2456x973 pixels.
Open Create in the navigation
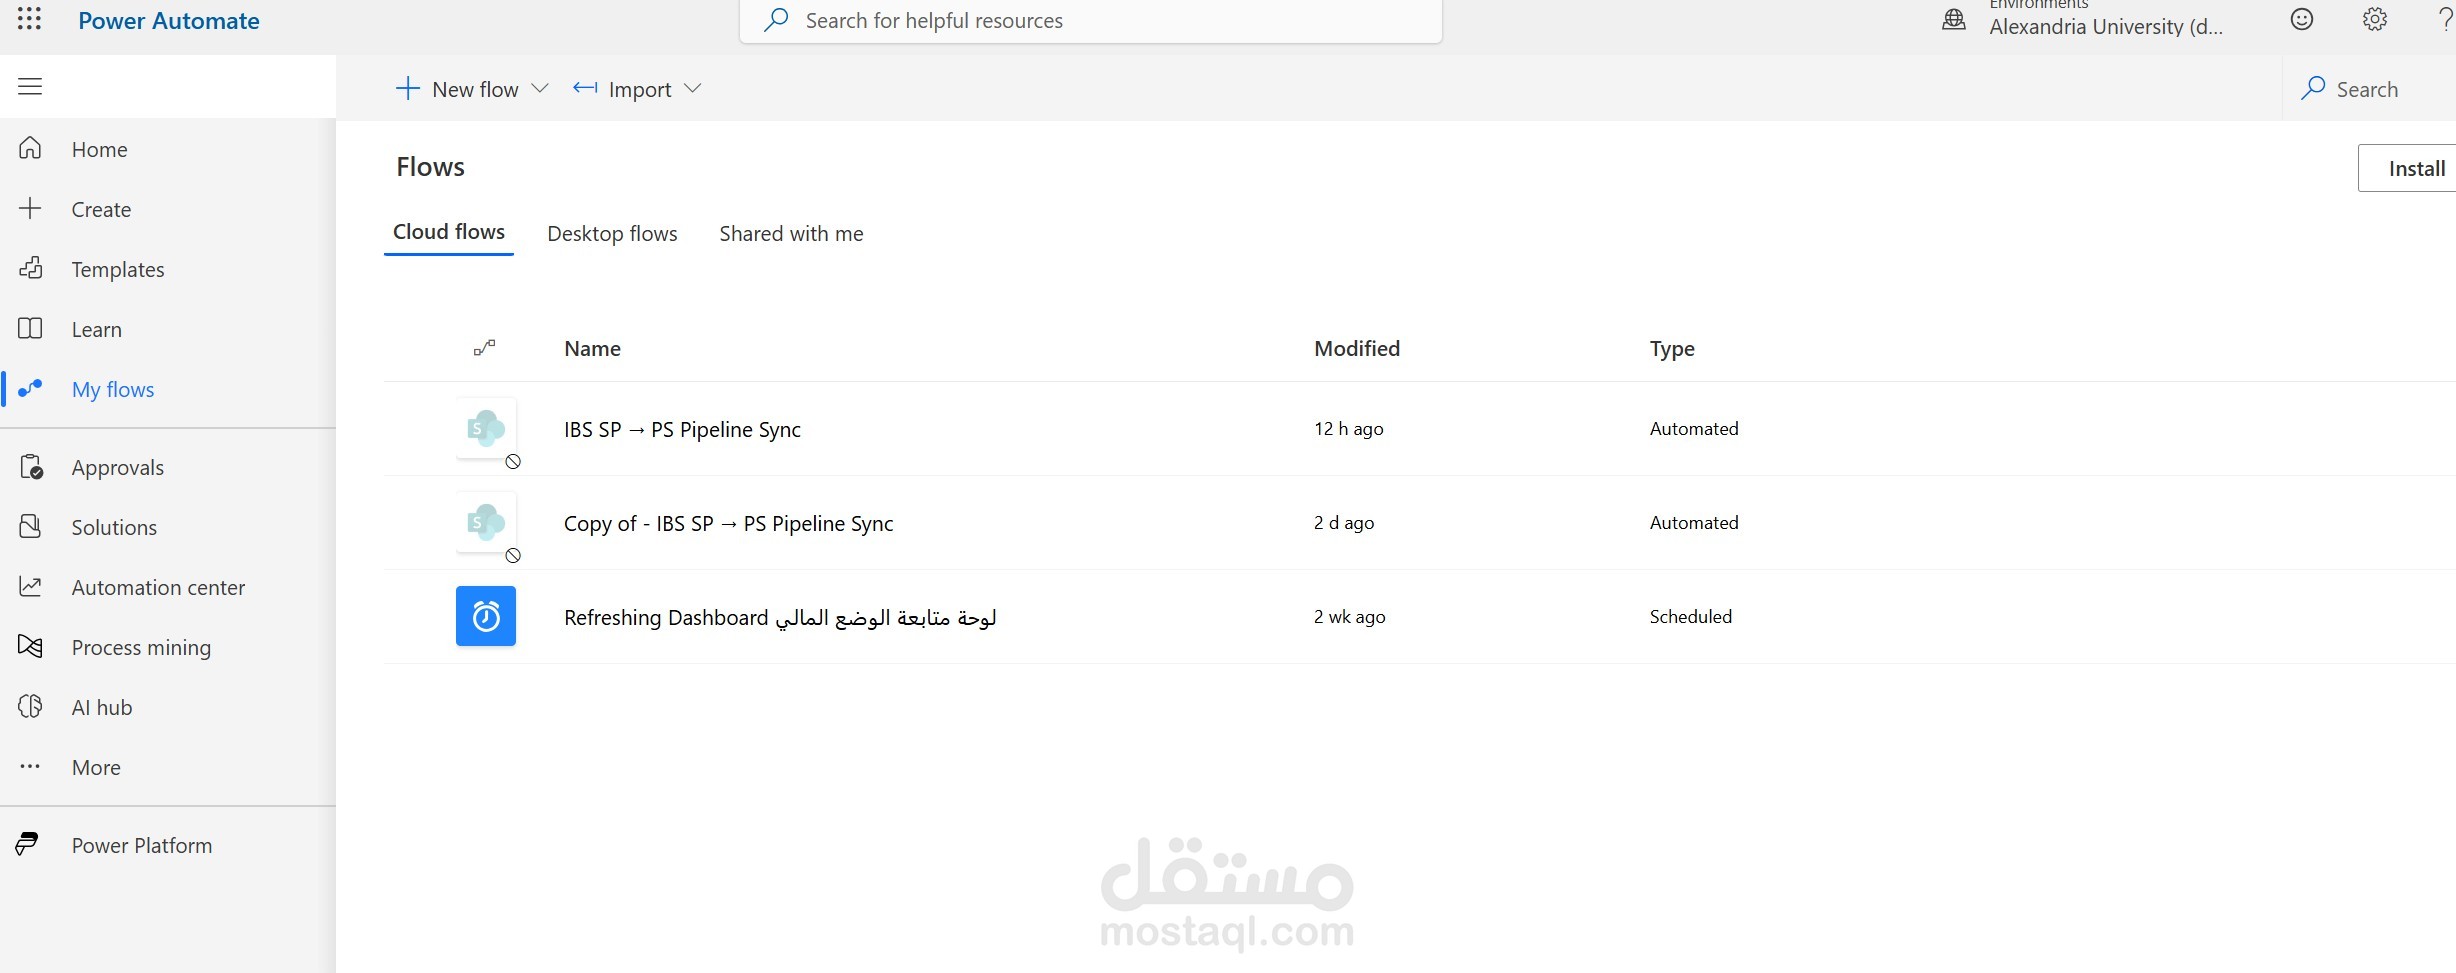101,210
